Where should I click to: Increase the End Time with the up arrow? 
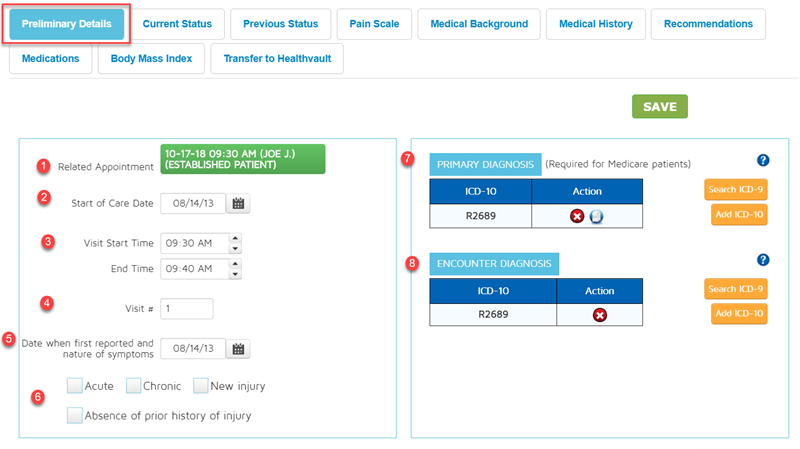235,263
